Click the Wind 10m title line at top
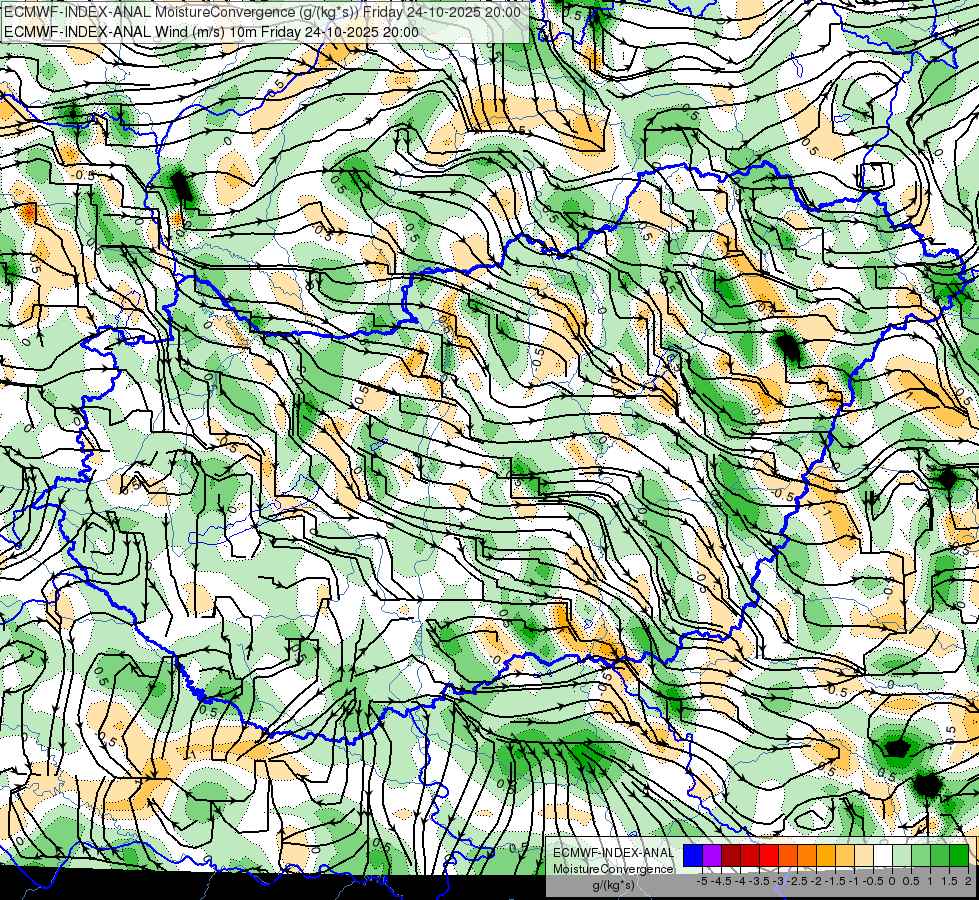979x900 pixels. tap(211, 32)
